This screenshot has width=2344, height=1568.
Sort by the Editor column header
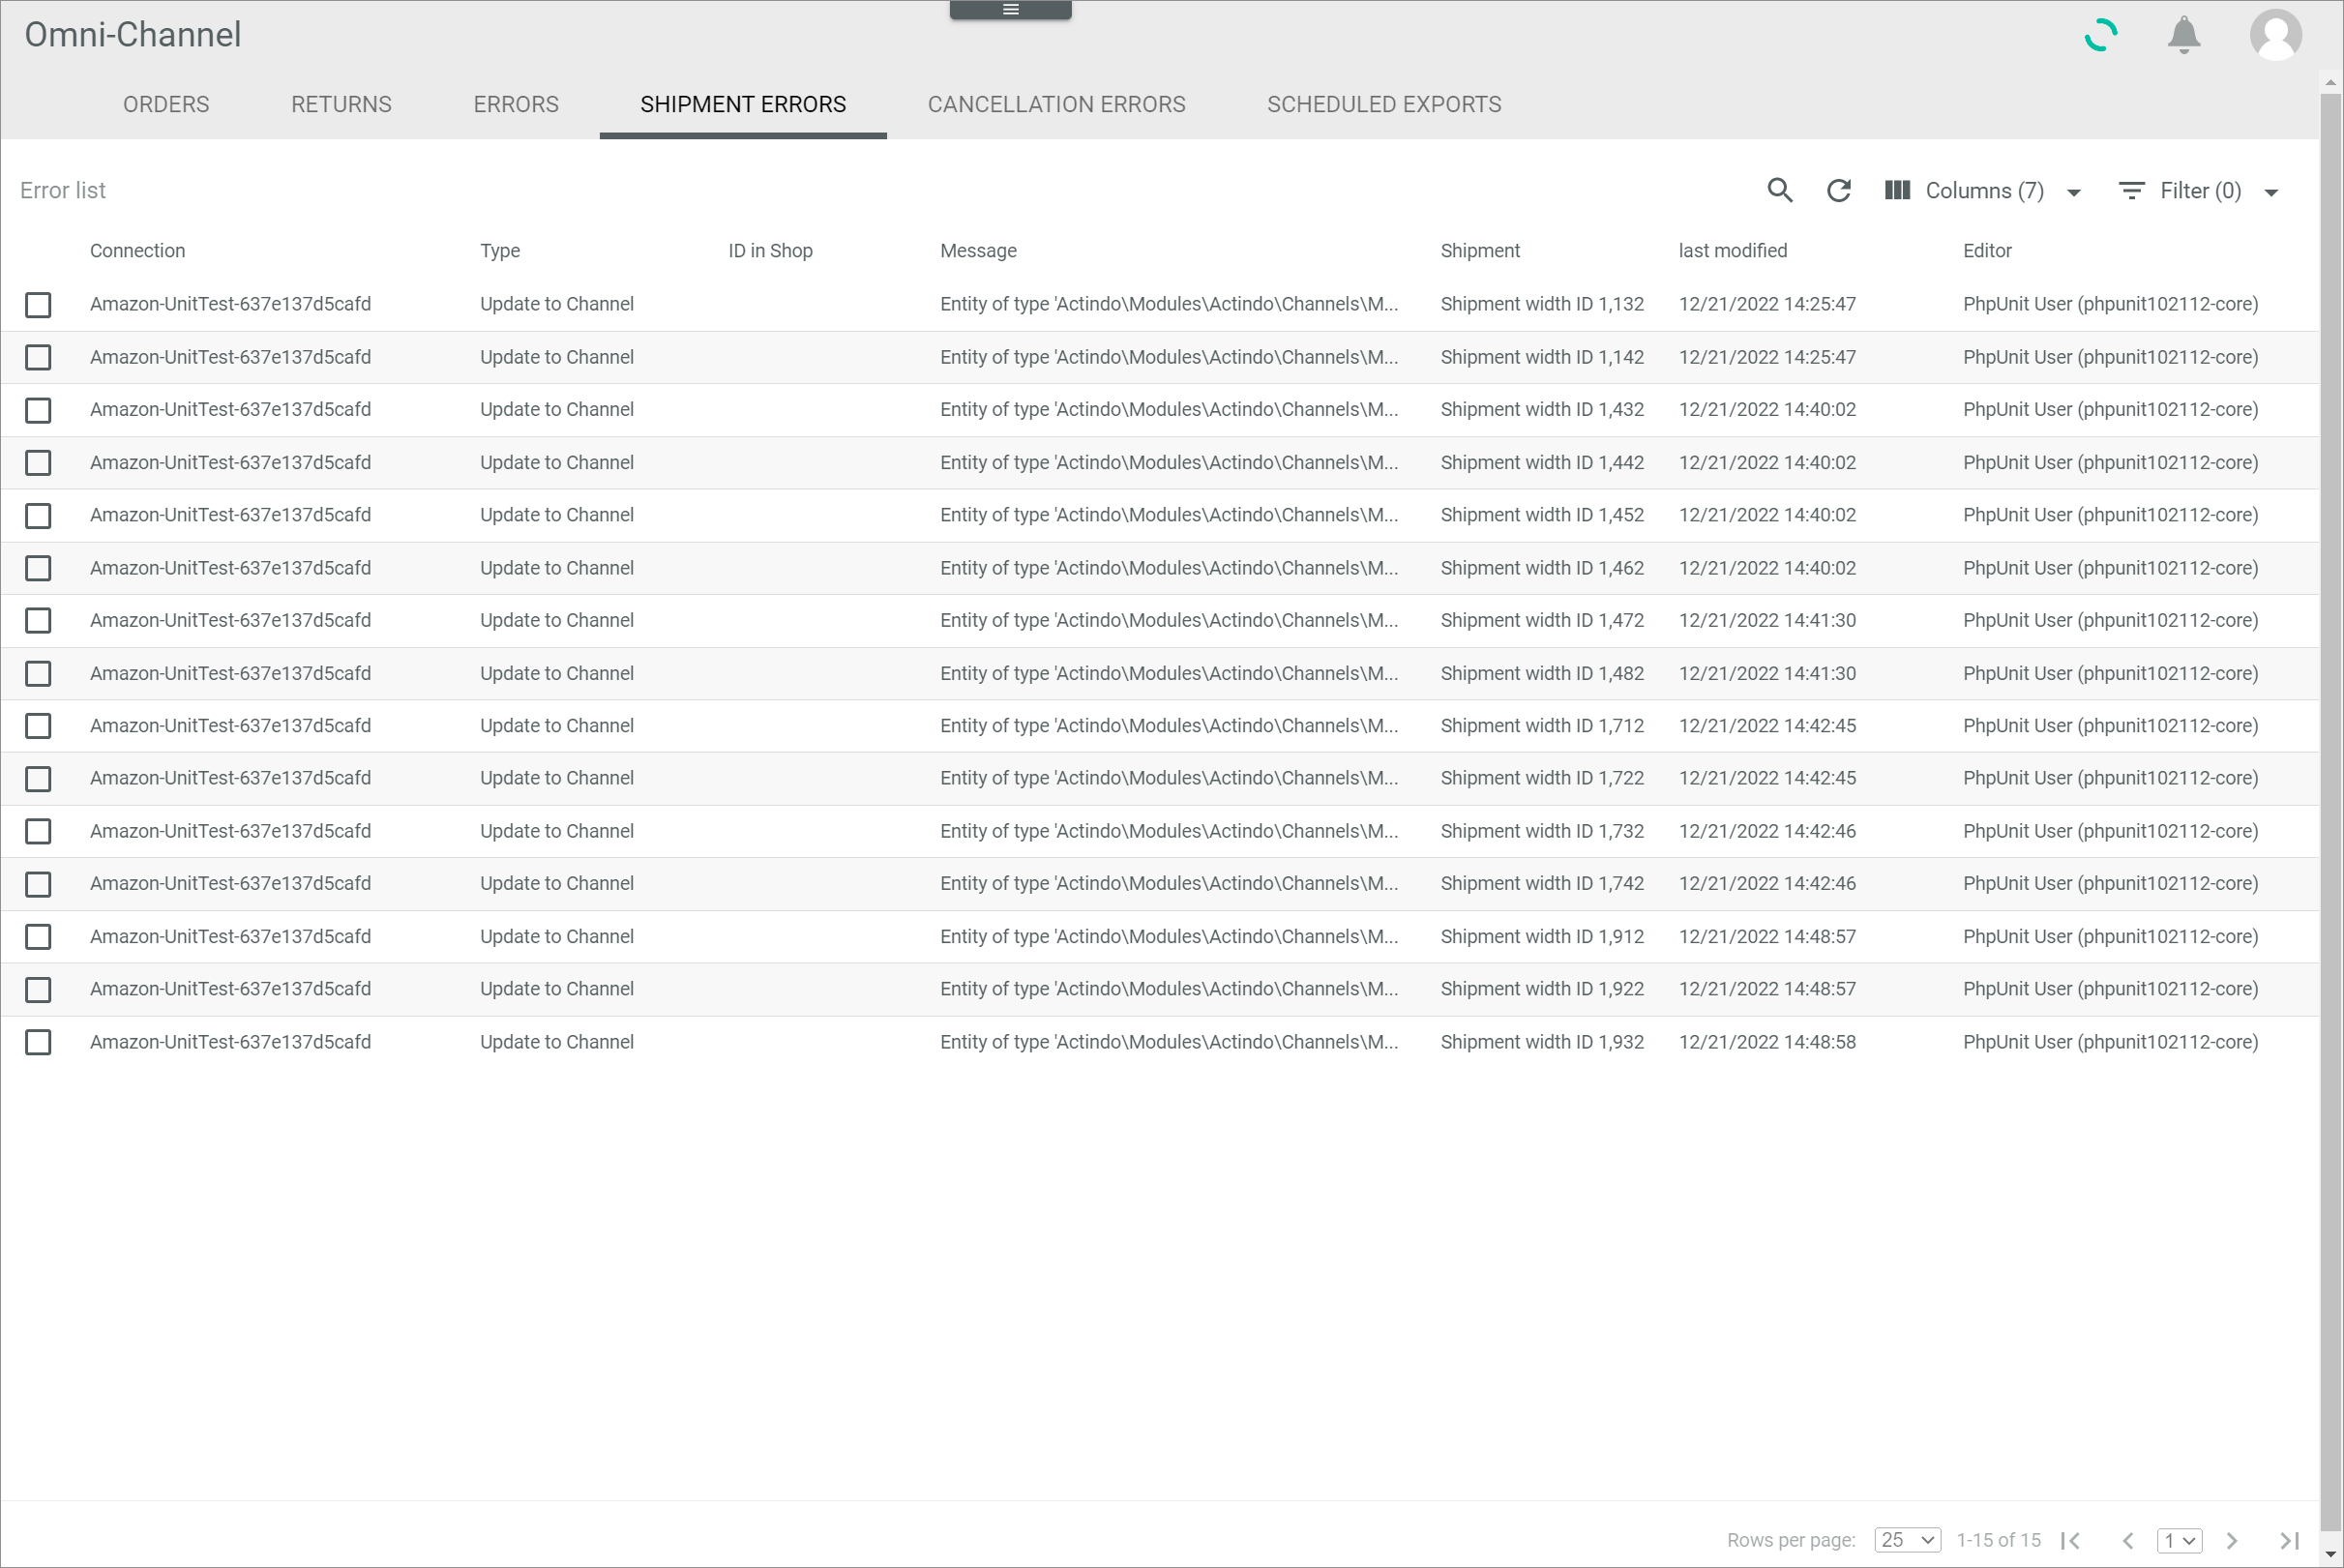(x=1986, y=251)
